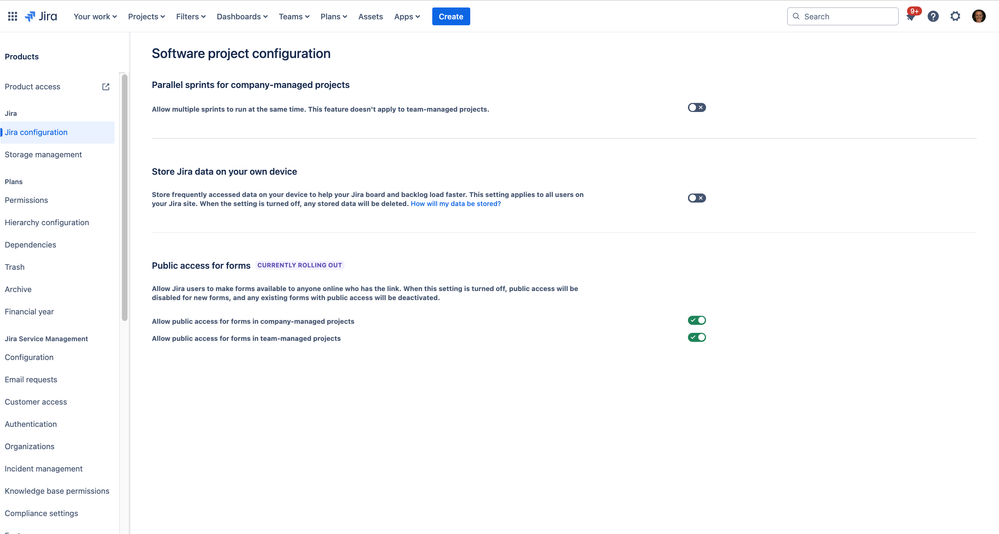Click the external link icon beside Product access
Screen dimensions: 999x534
[106, 87]
